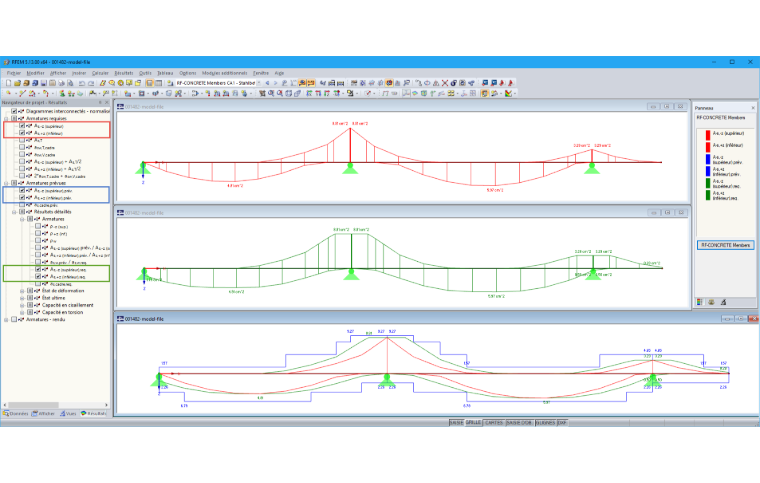Viewport: 760px width, 483px height.
Task: Open the Modifier menu
Action: tap(35, 73)
